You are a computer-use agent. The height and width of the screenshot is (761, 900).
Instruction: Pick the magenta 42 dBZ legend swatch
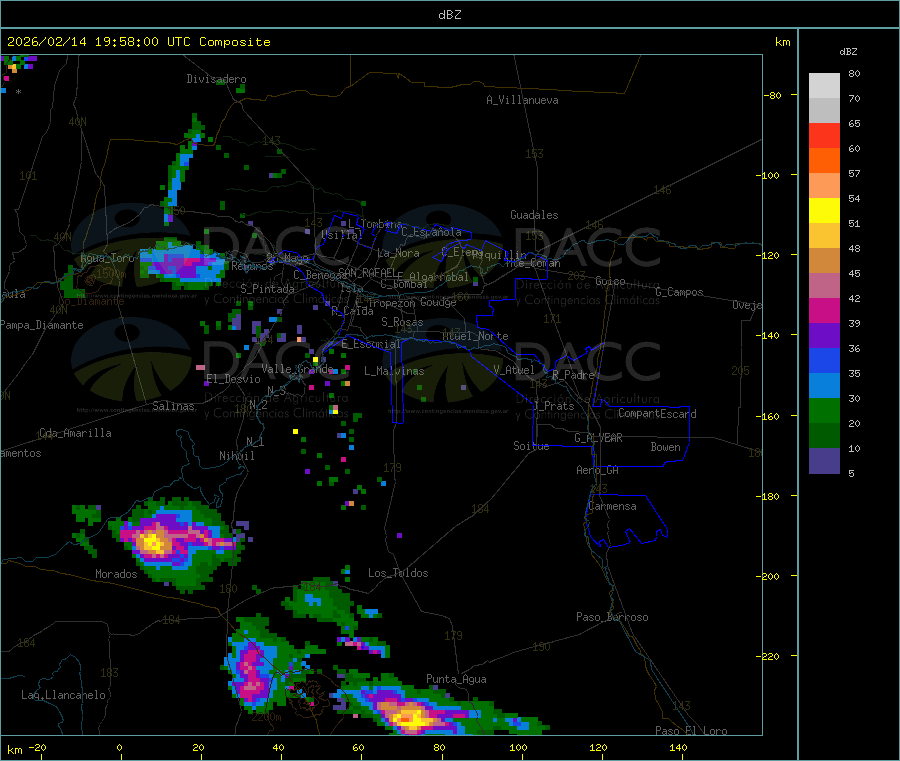point(824,310)
